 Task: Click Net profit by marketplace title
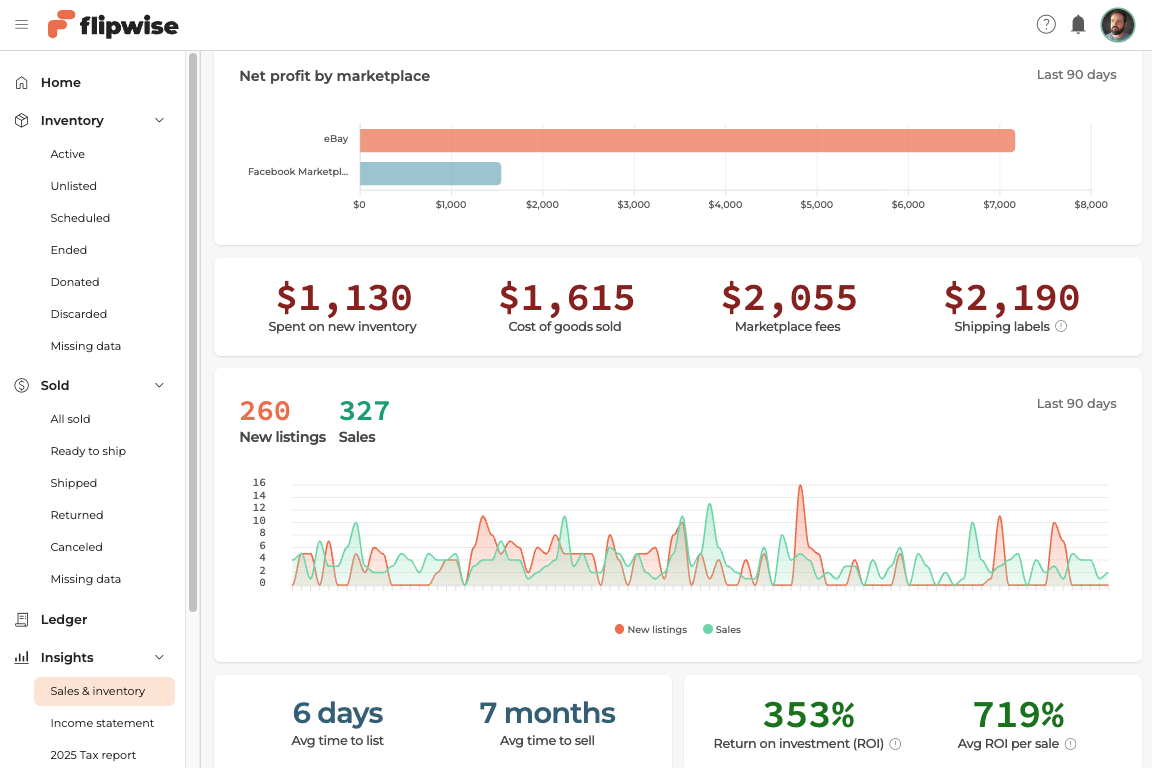pos(334,76)
